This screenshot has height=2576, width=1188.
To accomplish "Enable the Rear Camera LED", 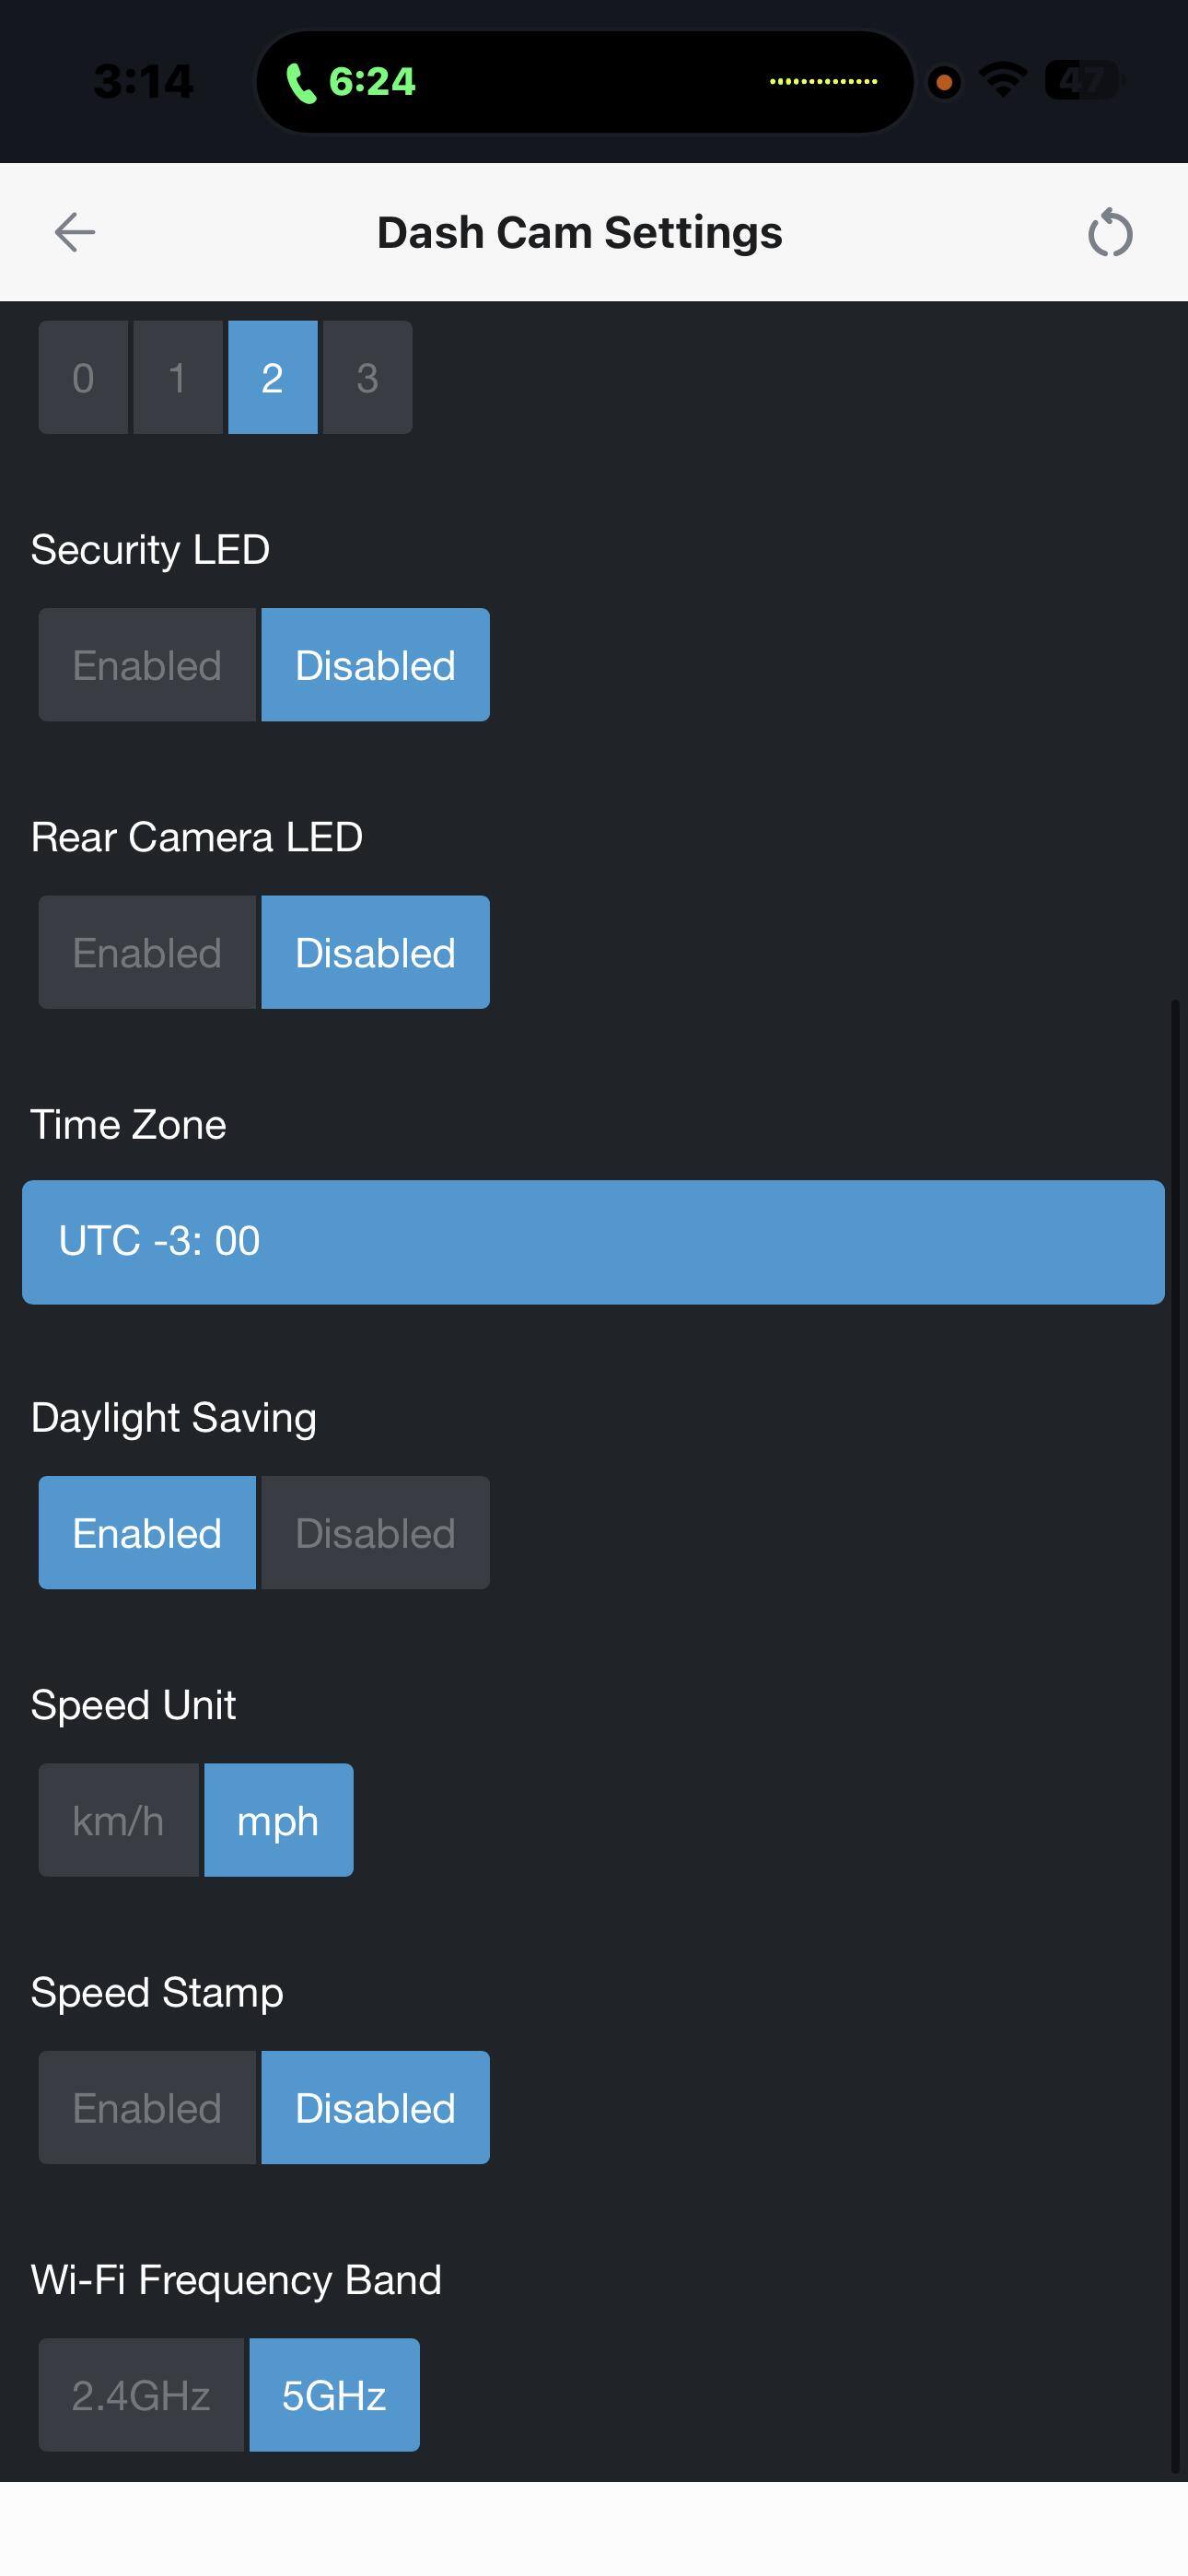I will point(147,952).
